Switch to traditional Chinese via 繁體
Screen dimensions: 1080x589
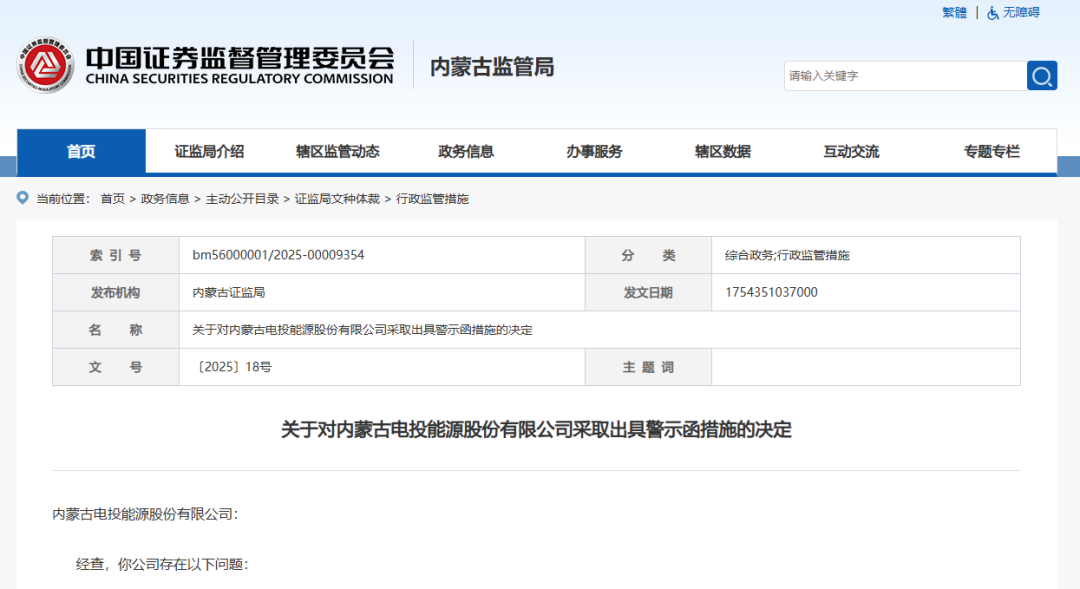click(x=955, y=12)
